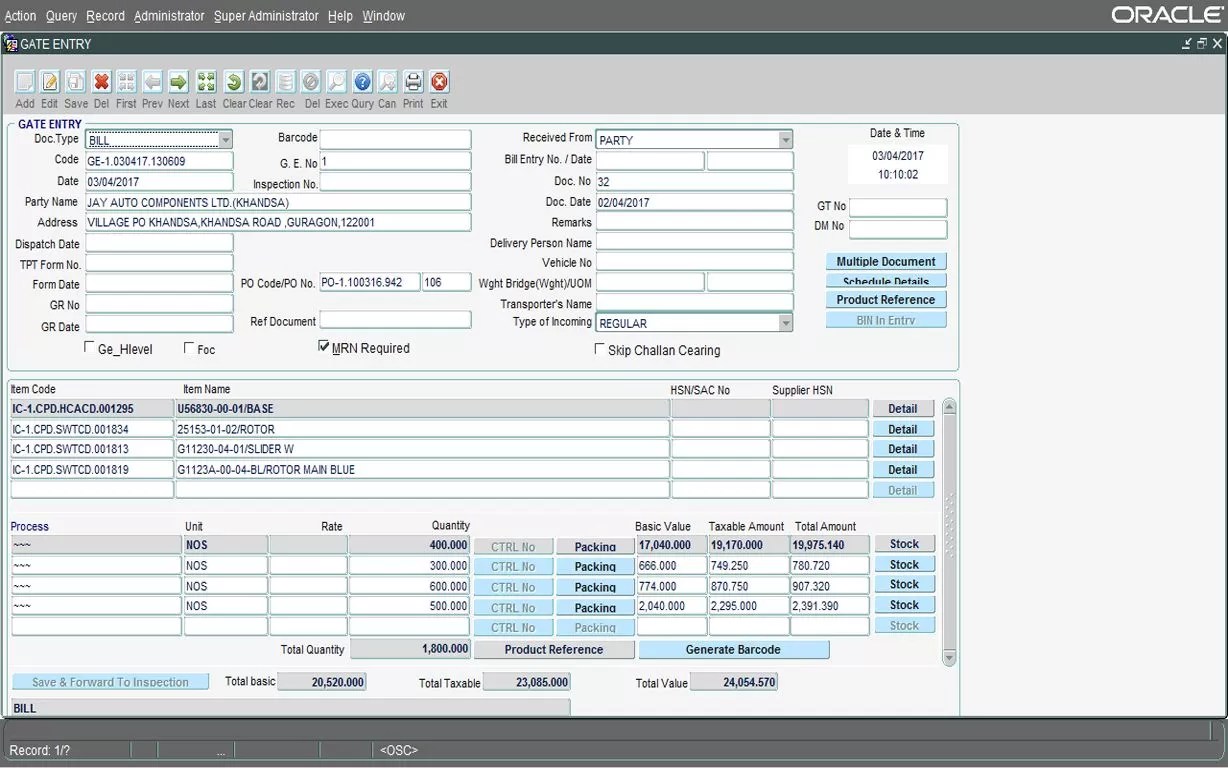Click the Code field GE-1.030417.130609

(159, 160)
